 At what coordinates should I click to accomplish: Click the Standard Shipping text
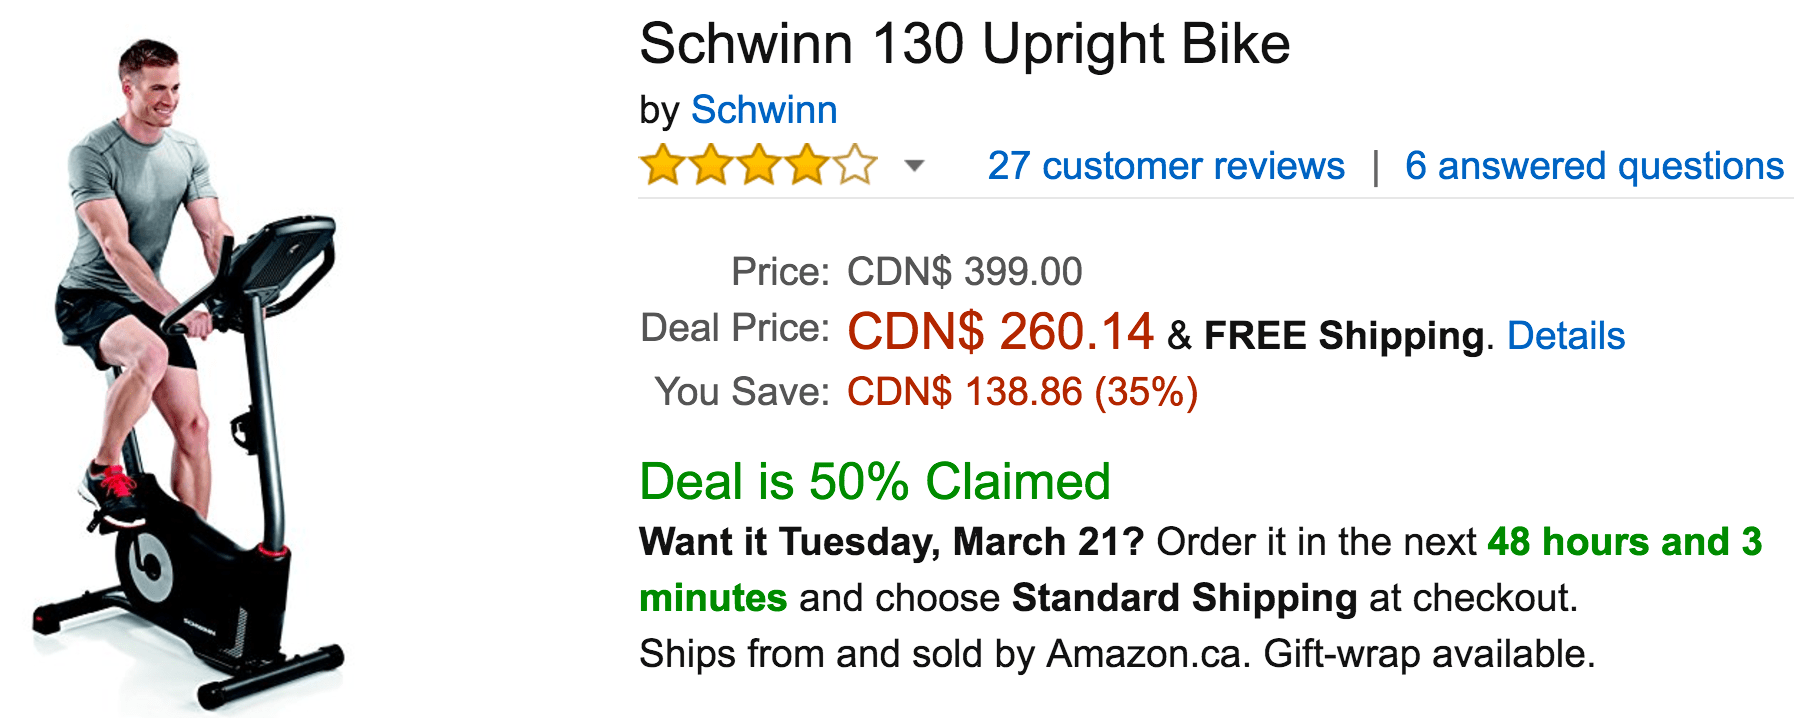pos(1184,598)
